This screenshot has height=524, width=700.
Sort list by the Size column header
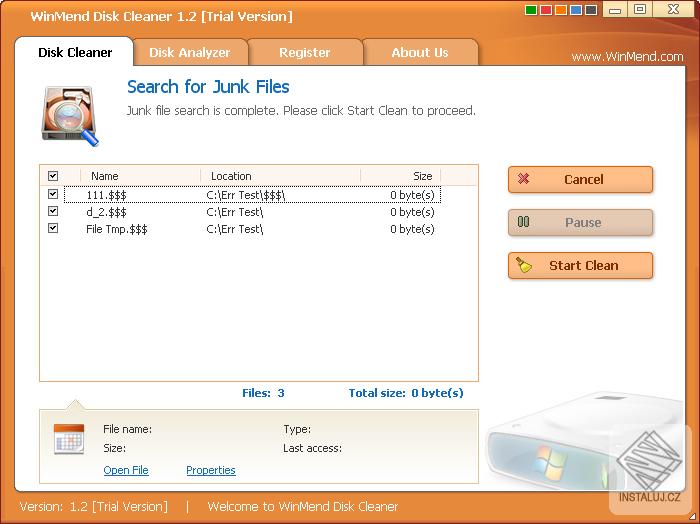[400, 176]
